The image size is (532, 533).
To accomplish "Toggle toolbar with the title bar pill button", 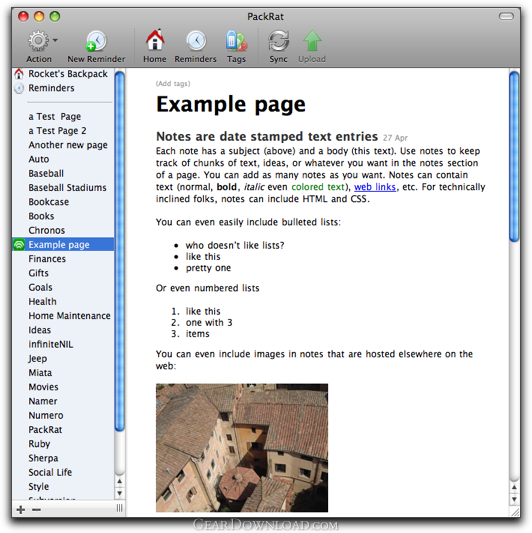I will click(x=506, y=16).
